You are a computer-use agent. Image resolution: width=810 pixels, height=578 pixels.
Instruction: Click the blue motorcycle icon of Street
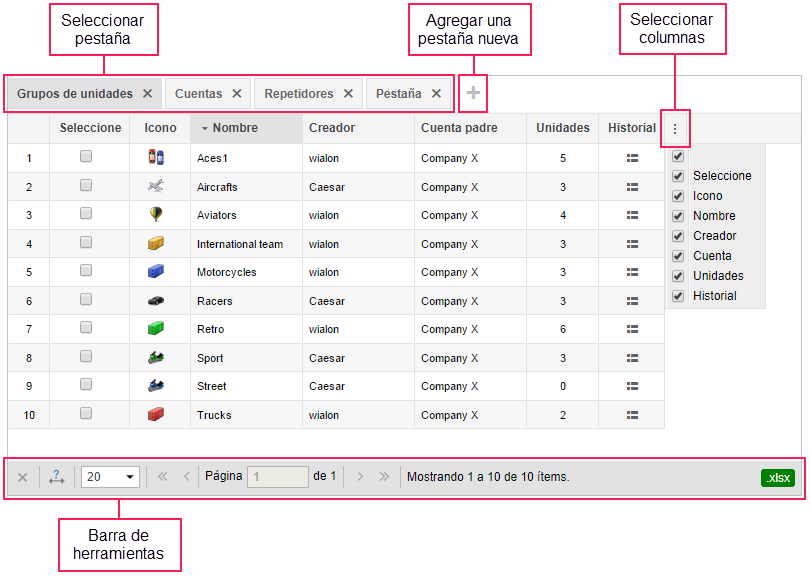tap(156, 385)
